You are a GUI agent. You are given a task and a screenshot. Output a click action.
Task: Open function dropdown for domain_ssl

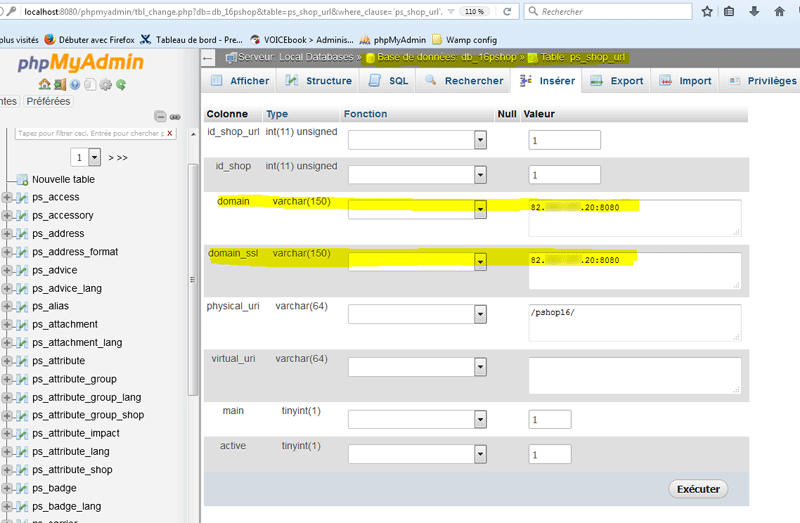coord(417,262)
